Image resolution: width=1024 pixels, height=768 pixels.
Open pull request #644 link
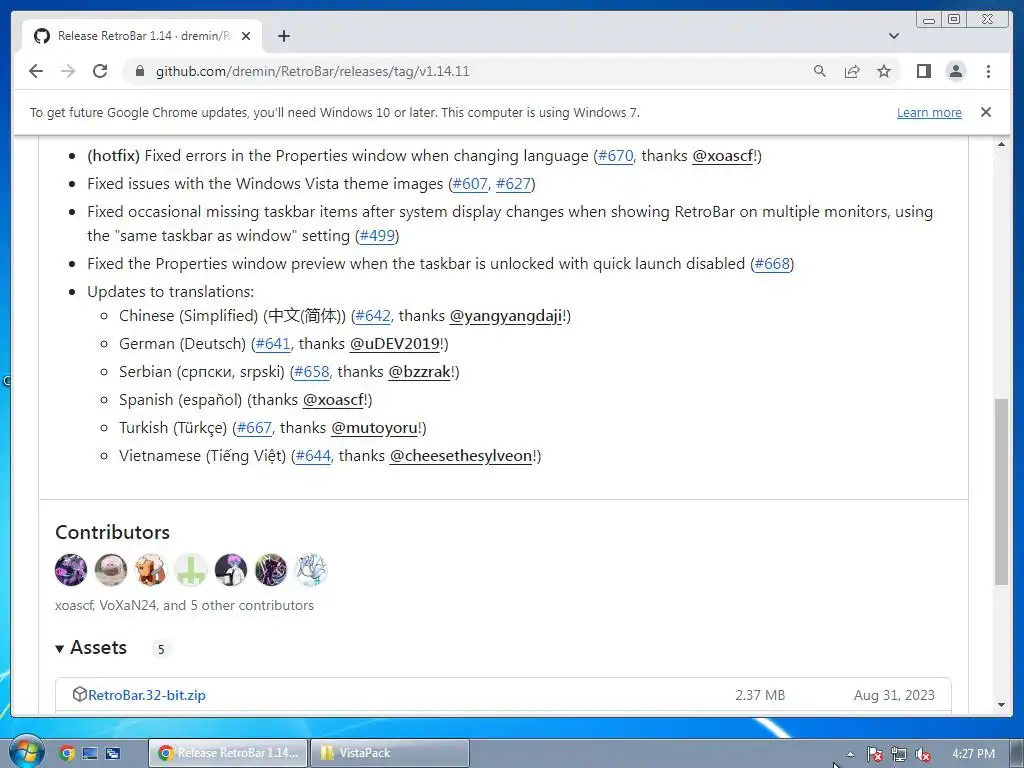pos(313,456)
